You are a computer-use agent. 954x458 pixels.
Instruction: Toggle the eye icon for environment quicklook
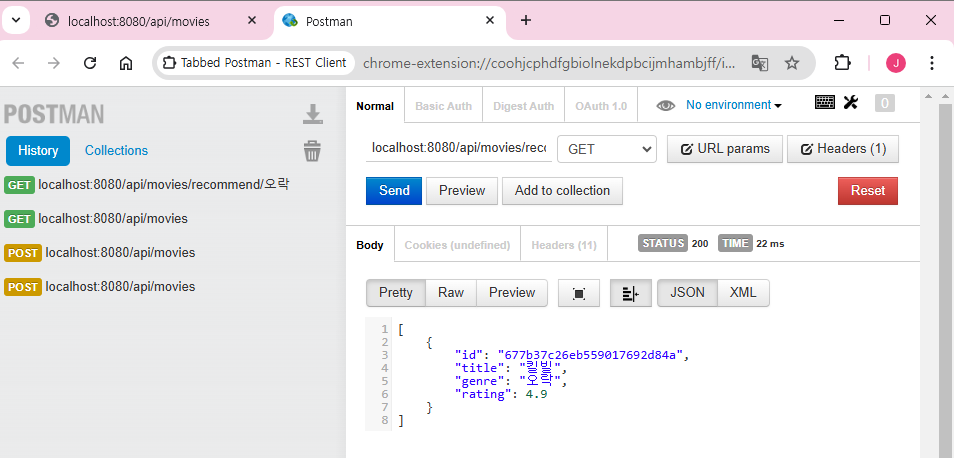click(x=666, y=105)
